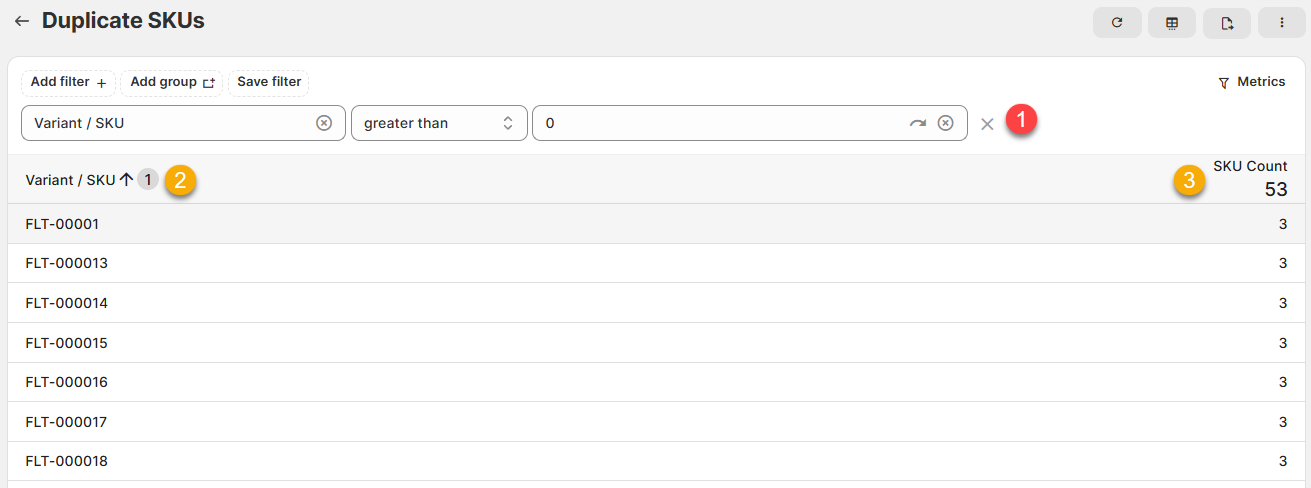
Task: Open the Metrics filter
Action: tap(1251, 82)
